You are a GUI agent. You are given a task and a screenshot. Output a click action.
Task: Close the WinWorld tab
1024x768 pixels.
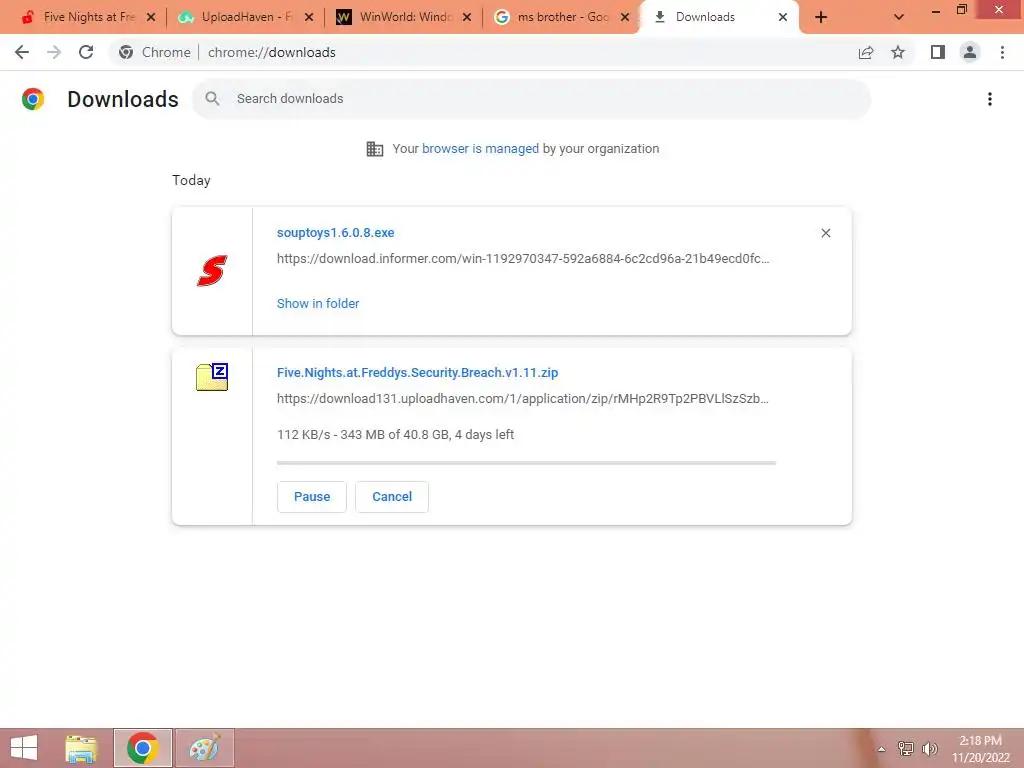coord(467,18)
